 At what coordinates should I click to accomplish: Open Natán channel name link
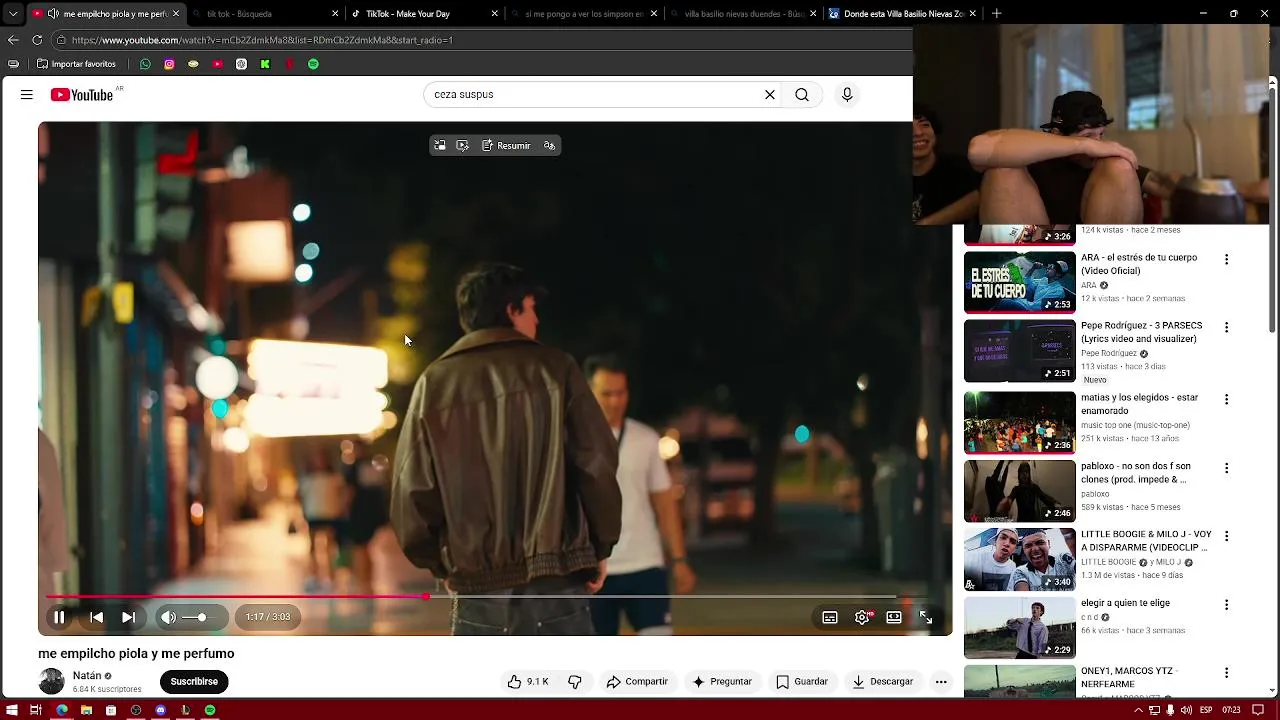point(87,676)
